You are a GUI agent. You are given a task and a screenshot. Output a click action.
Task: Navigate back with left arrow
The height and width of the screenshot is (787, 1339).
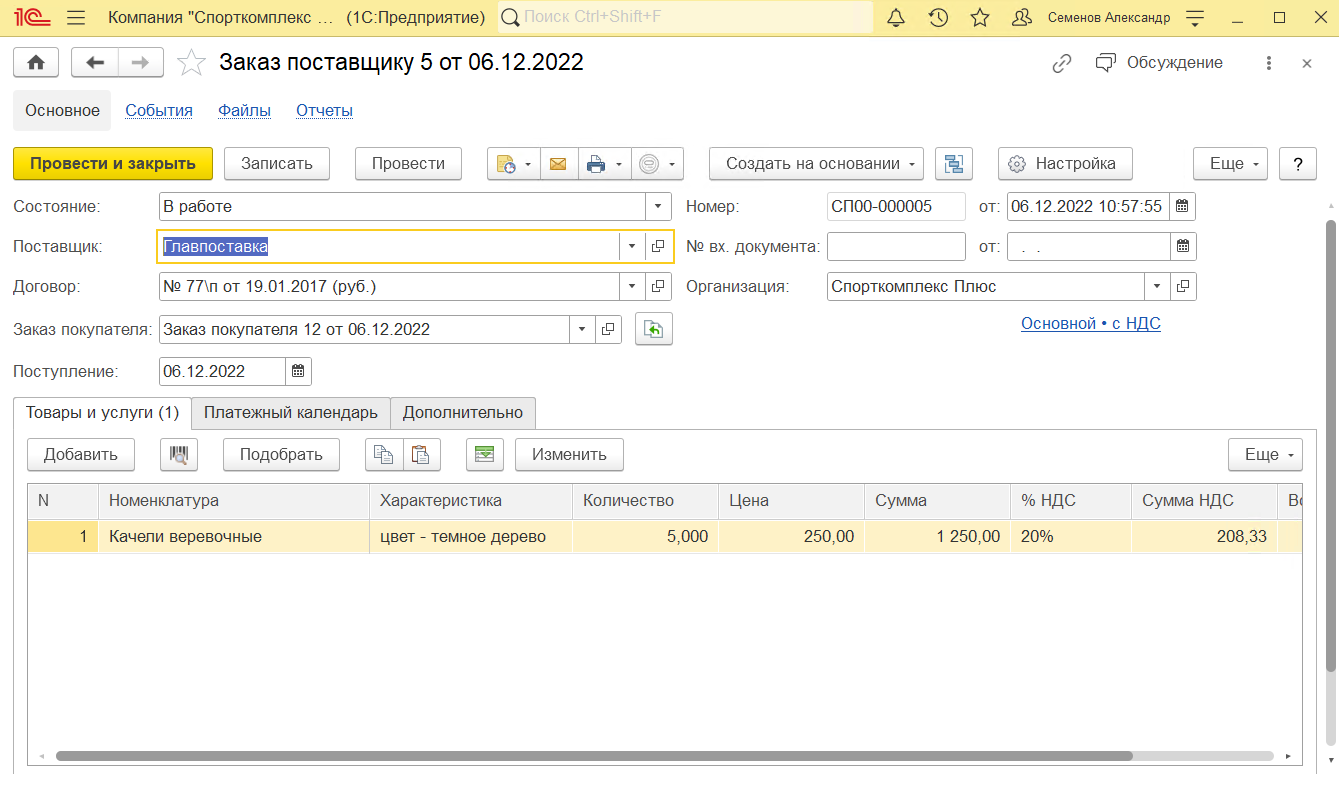[95, 62]
